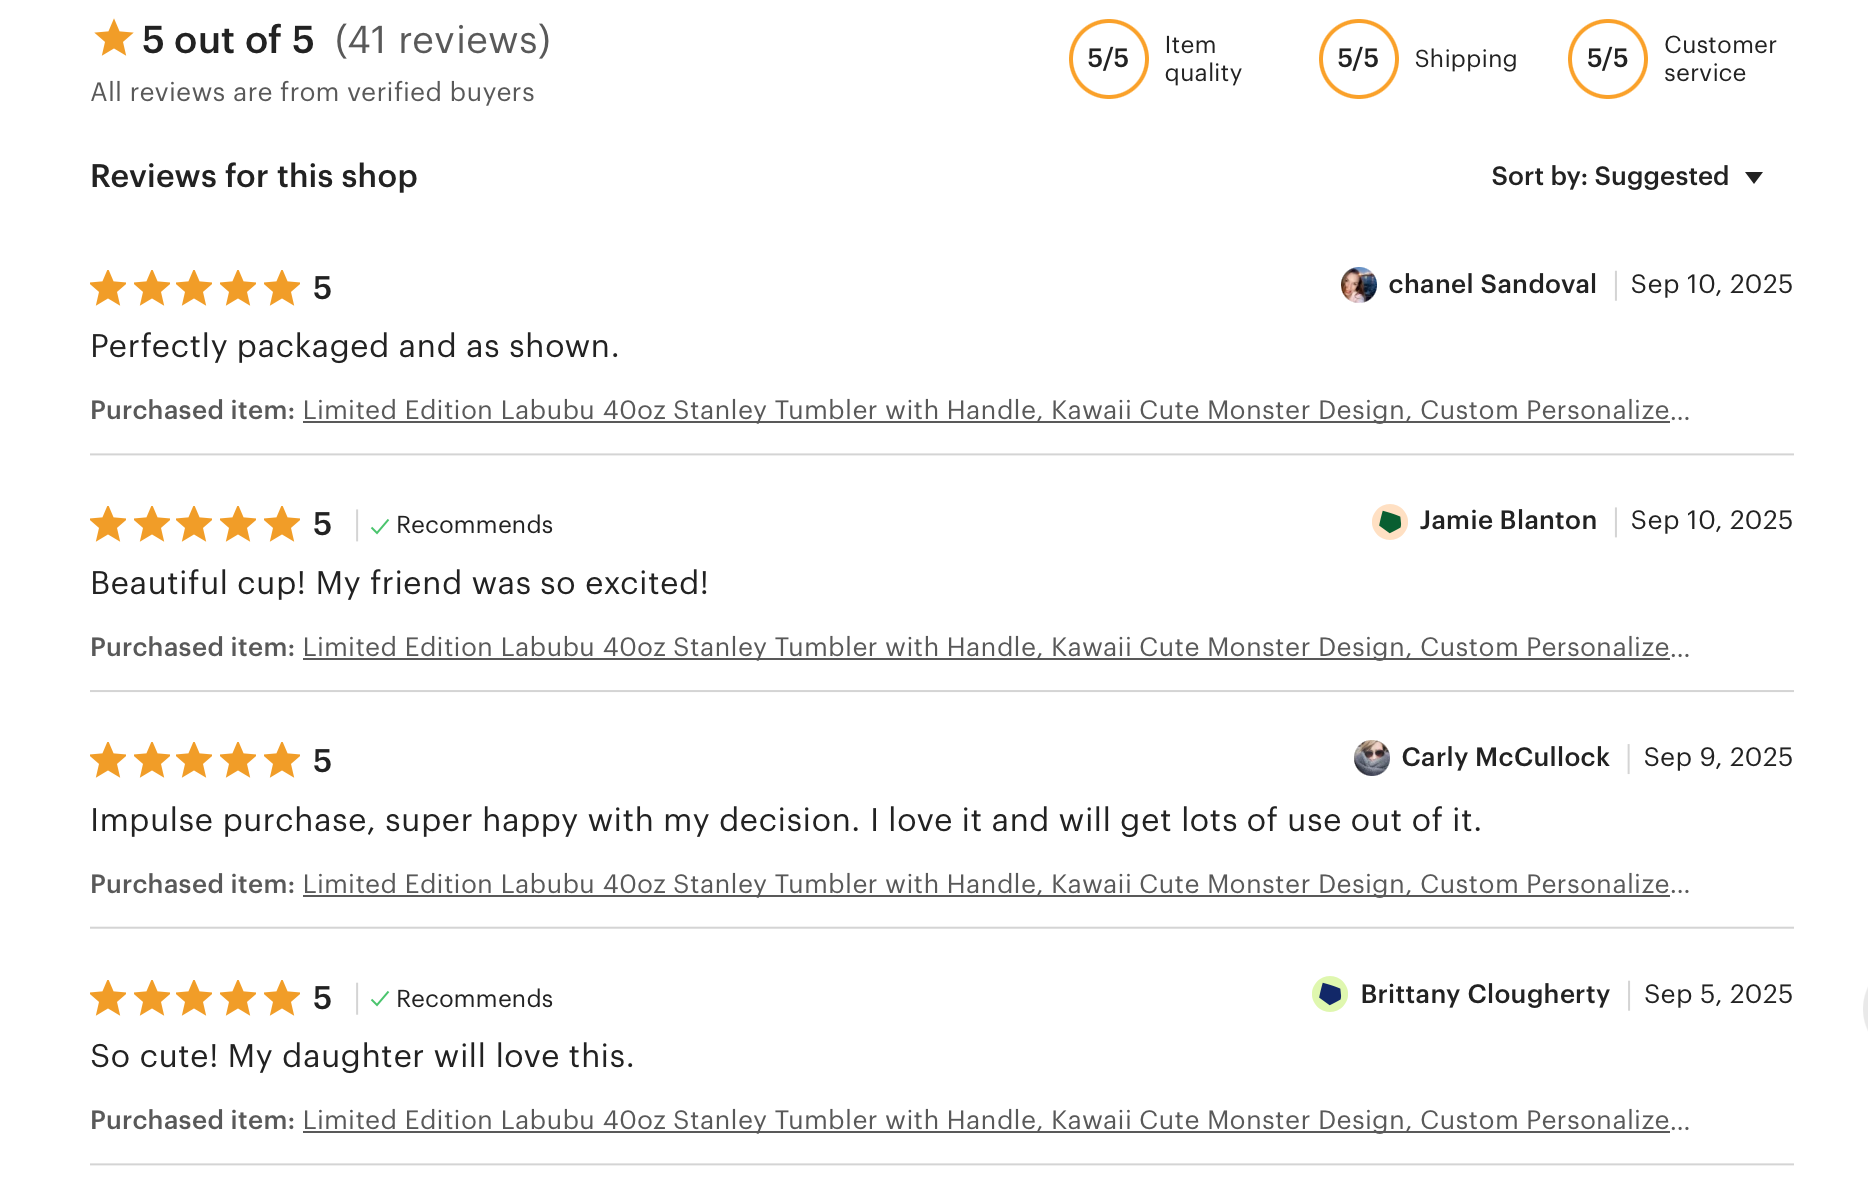Open chanel Sandoval's profile avatar
The width and height of the screenshot is (1868, 1204).
click(x=1358, y=285)
